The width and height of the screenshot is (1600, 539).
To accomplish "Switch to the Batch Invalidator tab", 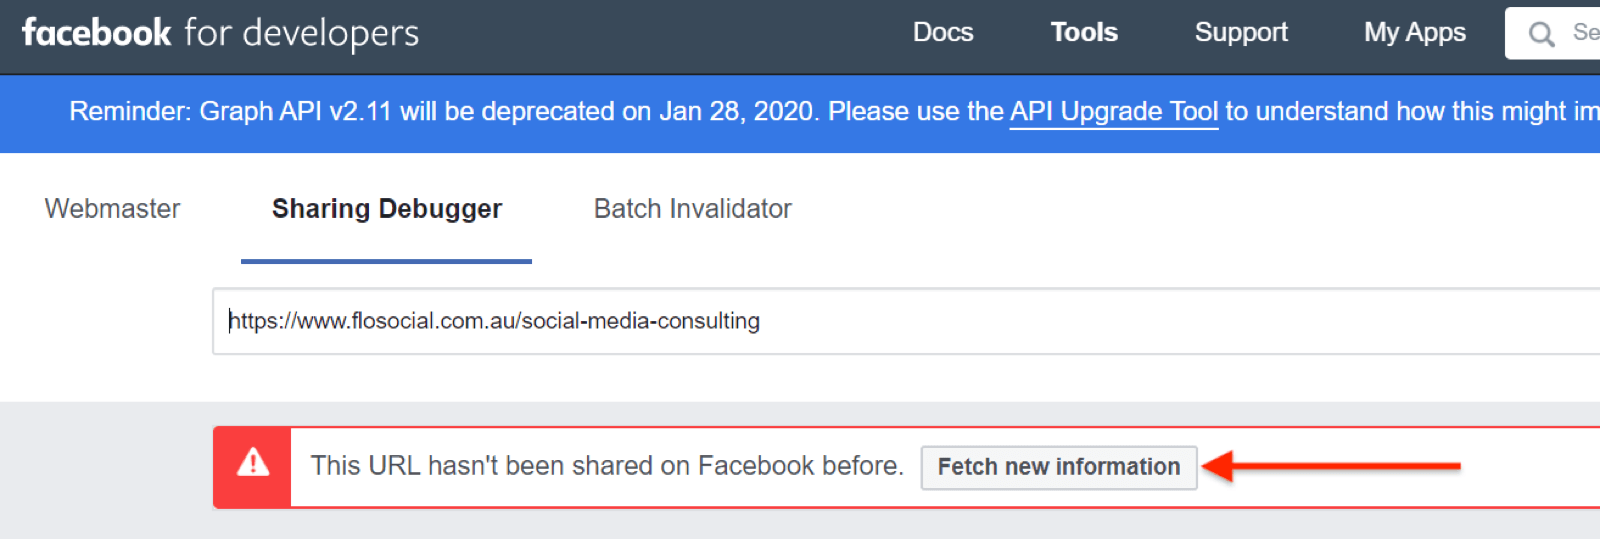I will coord(692,209).
